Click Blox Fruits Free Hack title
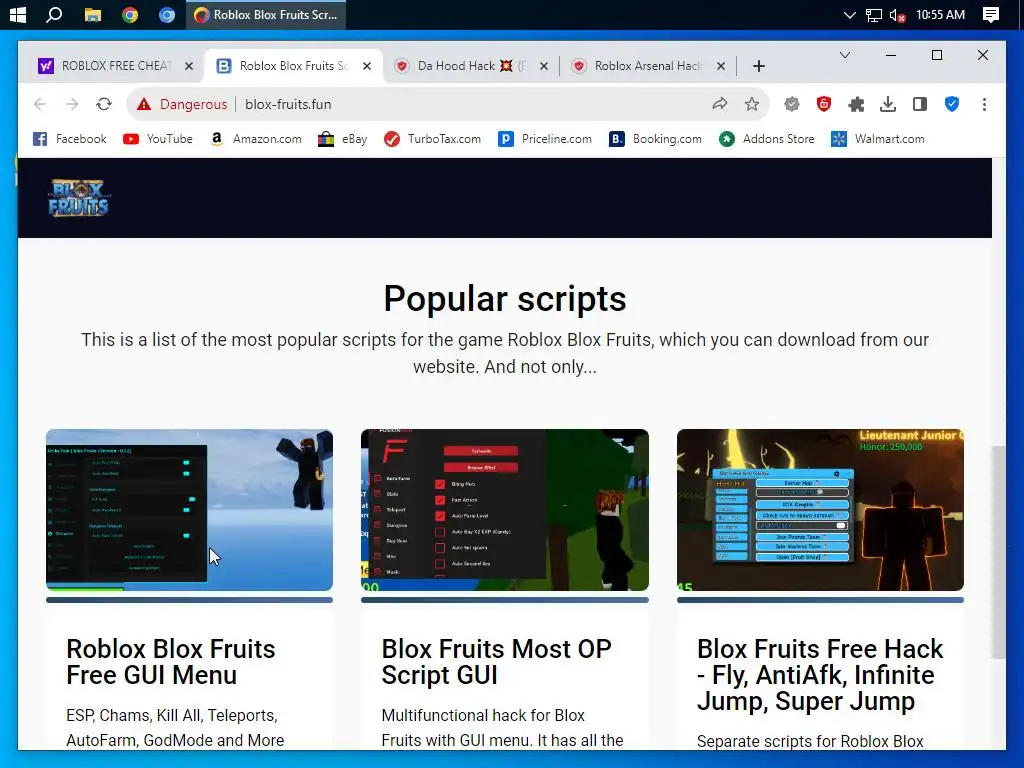 tap(820, 675)
